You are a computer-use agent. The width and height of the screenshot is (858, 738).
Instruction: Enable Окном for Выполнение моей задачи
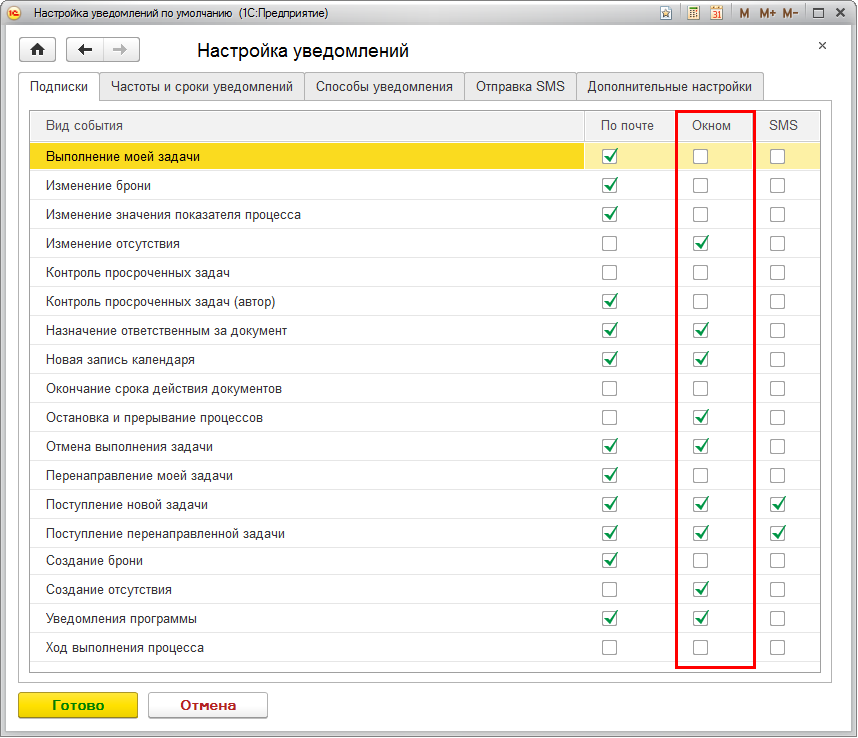[700, 156]
